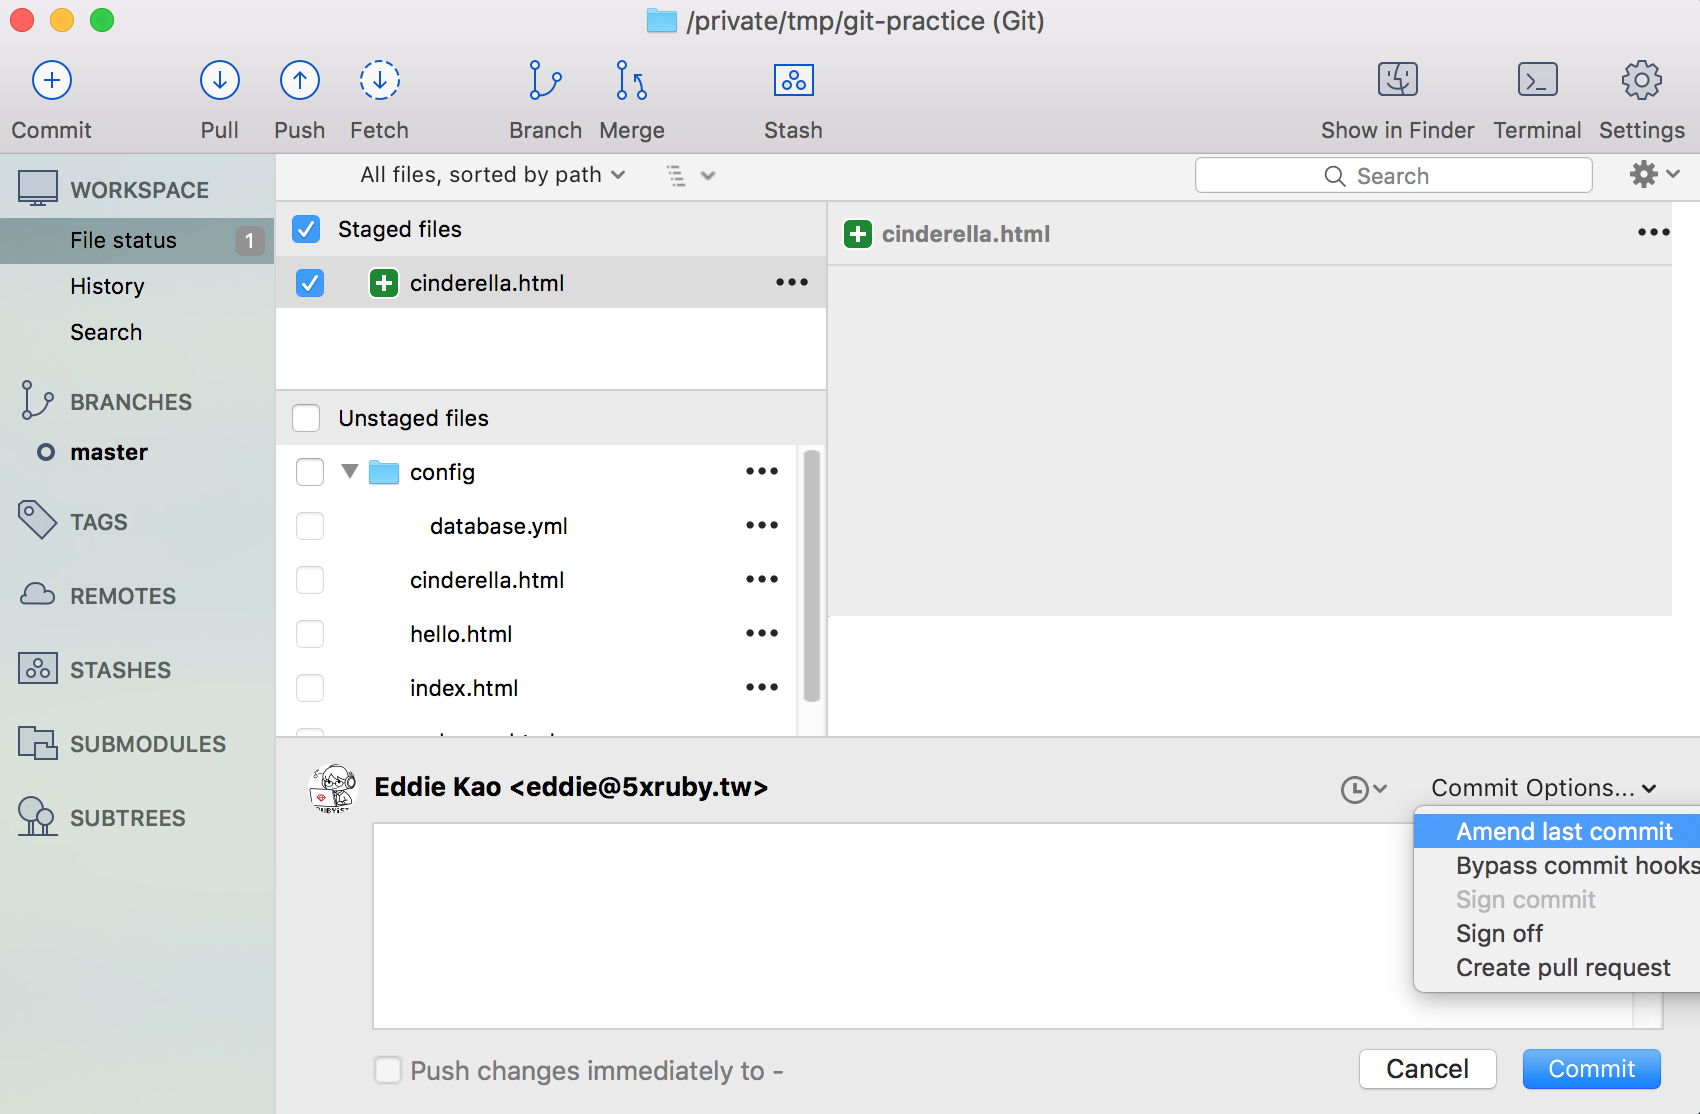
Task: Choose Create pull request menu item
Action: pyautogui.click(x=1562, y=967)
